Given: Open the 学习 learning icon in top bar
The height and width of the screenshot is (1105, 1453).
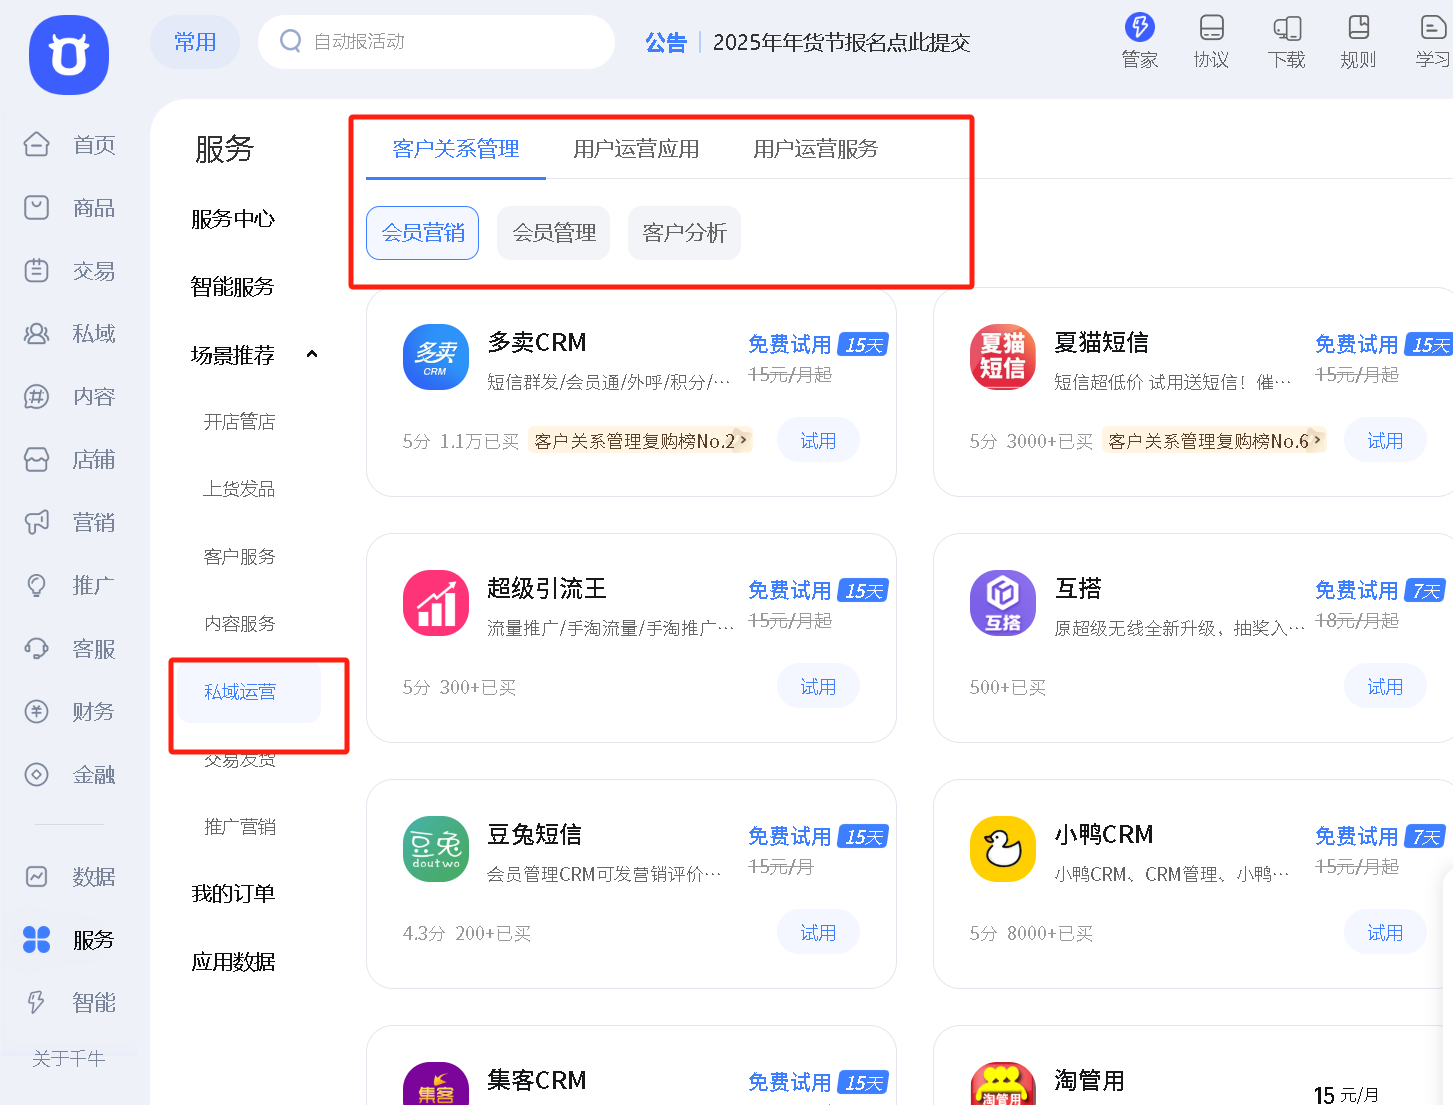Looking at the screenshot, I should pos(1433,27).
